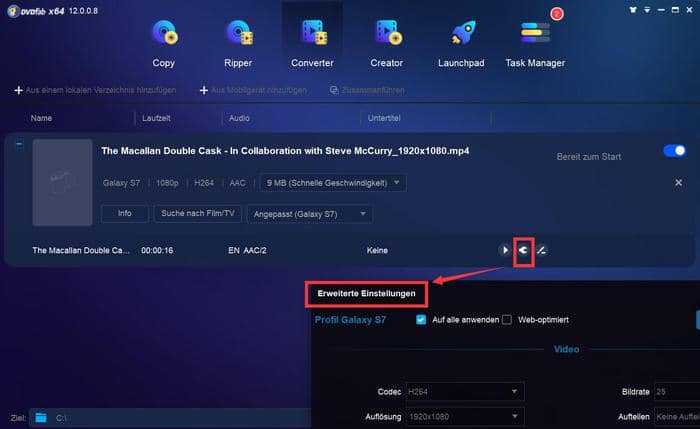Click the 'The Macallan Double Ca...' row title
Screen dimensions: 700x429
tap(81, 250)
